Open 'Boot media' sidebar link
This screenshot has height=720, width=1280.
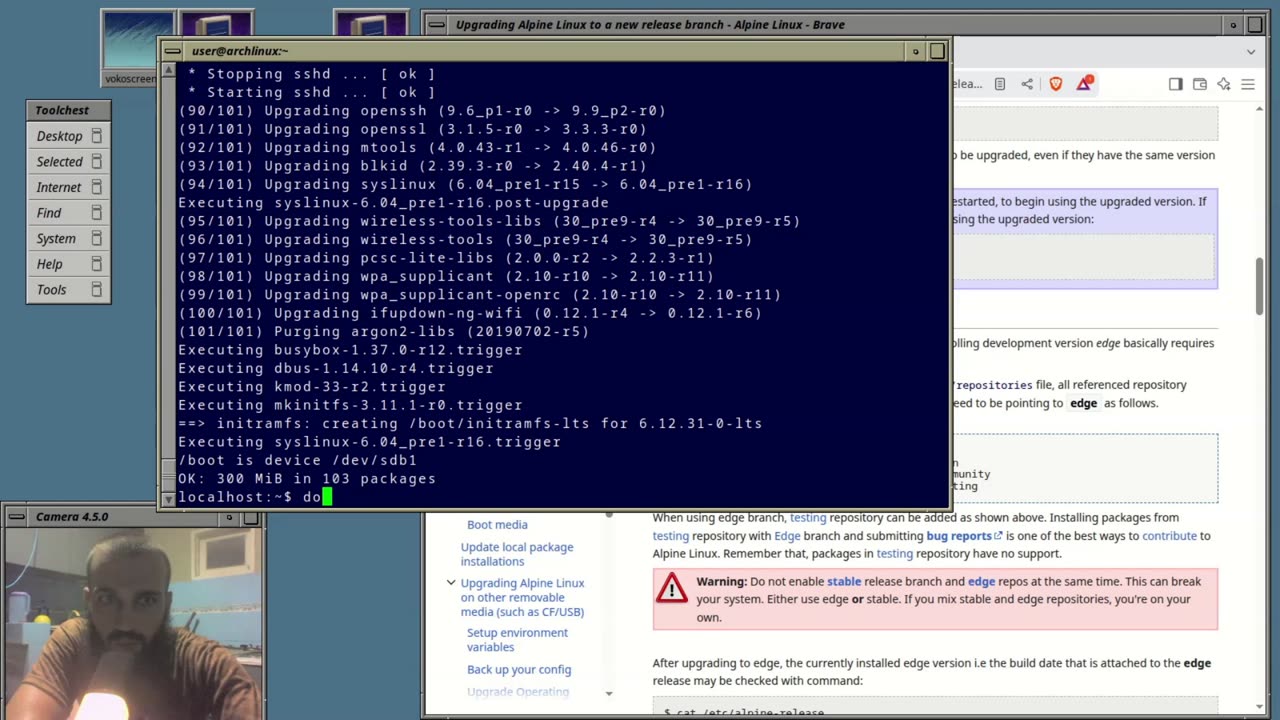tap(497, 525)
